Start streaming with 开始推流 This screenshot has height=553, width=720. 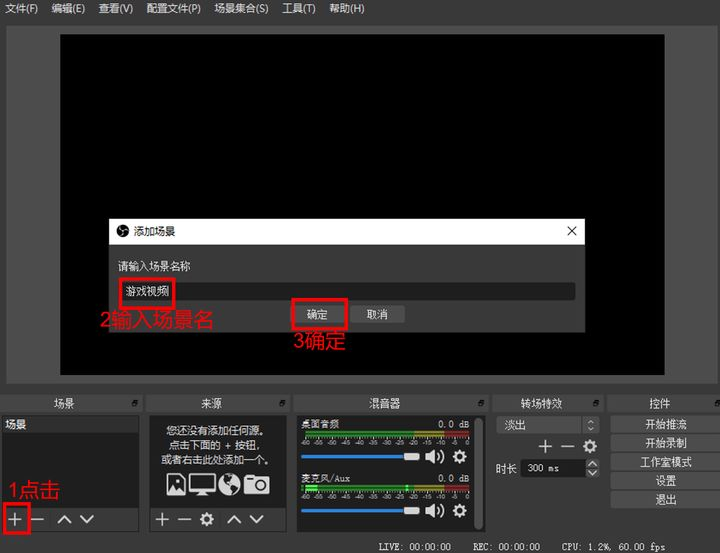click(x=665, y=424)
